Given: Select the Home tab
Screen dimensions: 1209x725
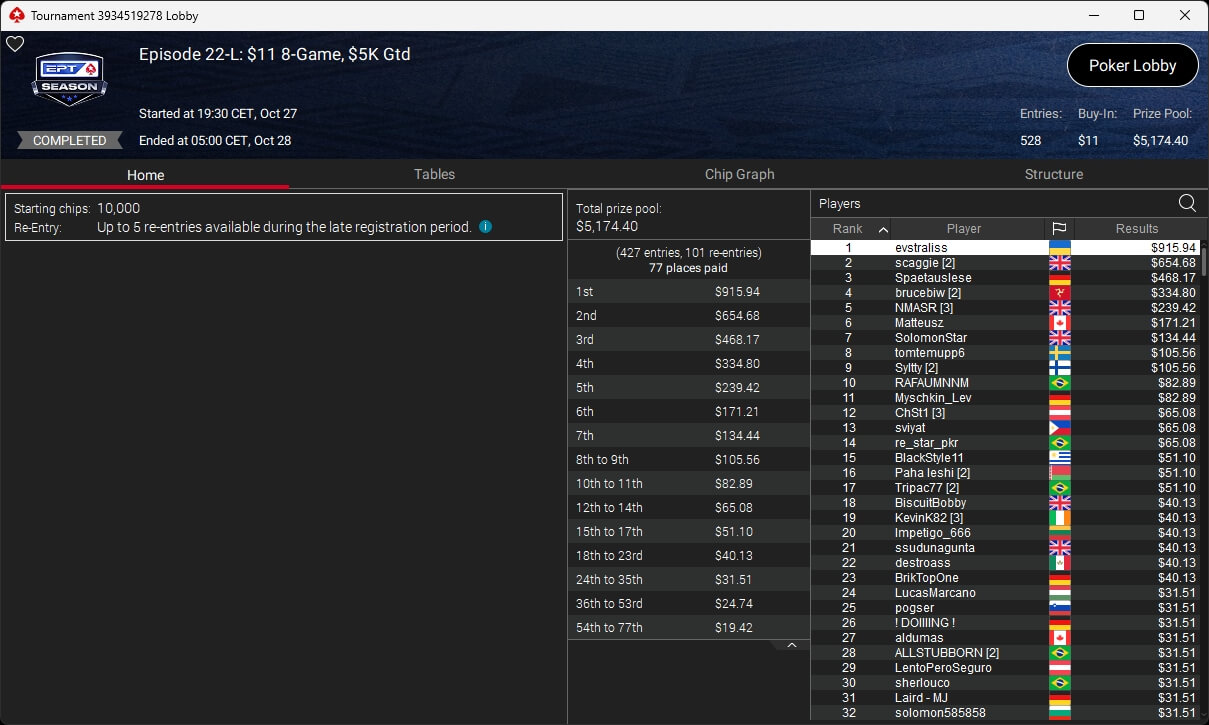Looking at the screenshot, I should click(x=145, y=175).
